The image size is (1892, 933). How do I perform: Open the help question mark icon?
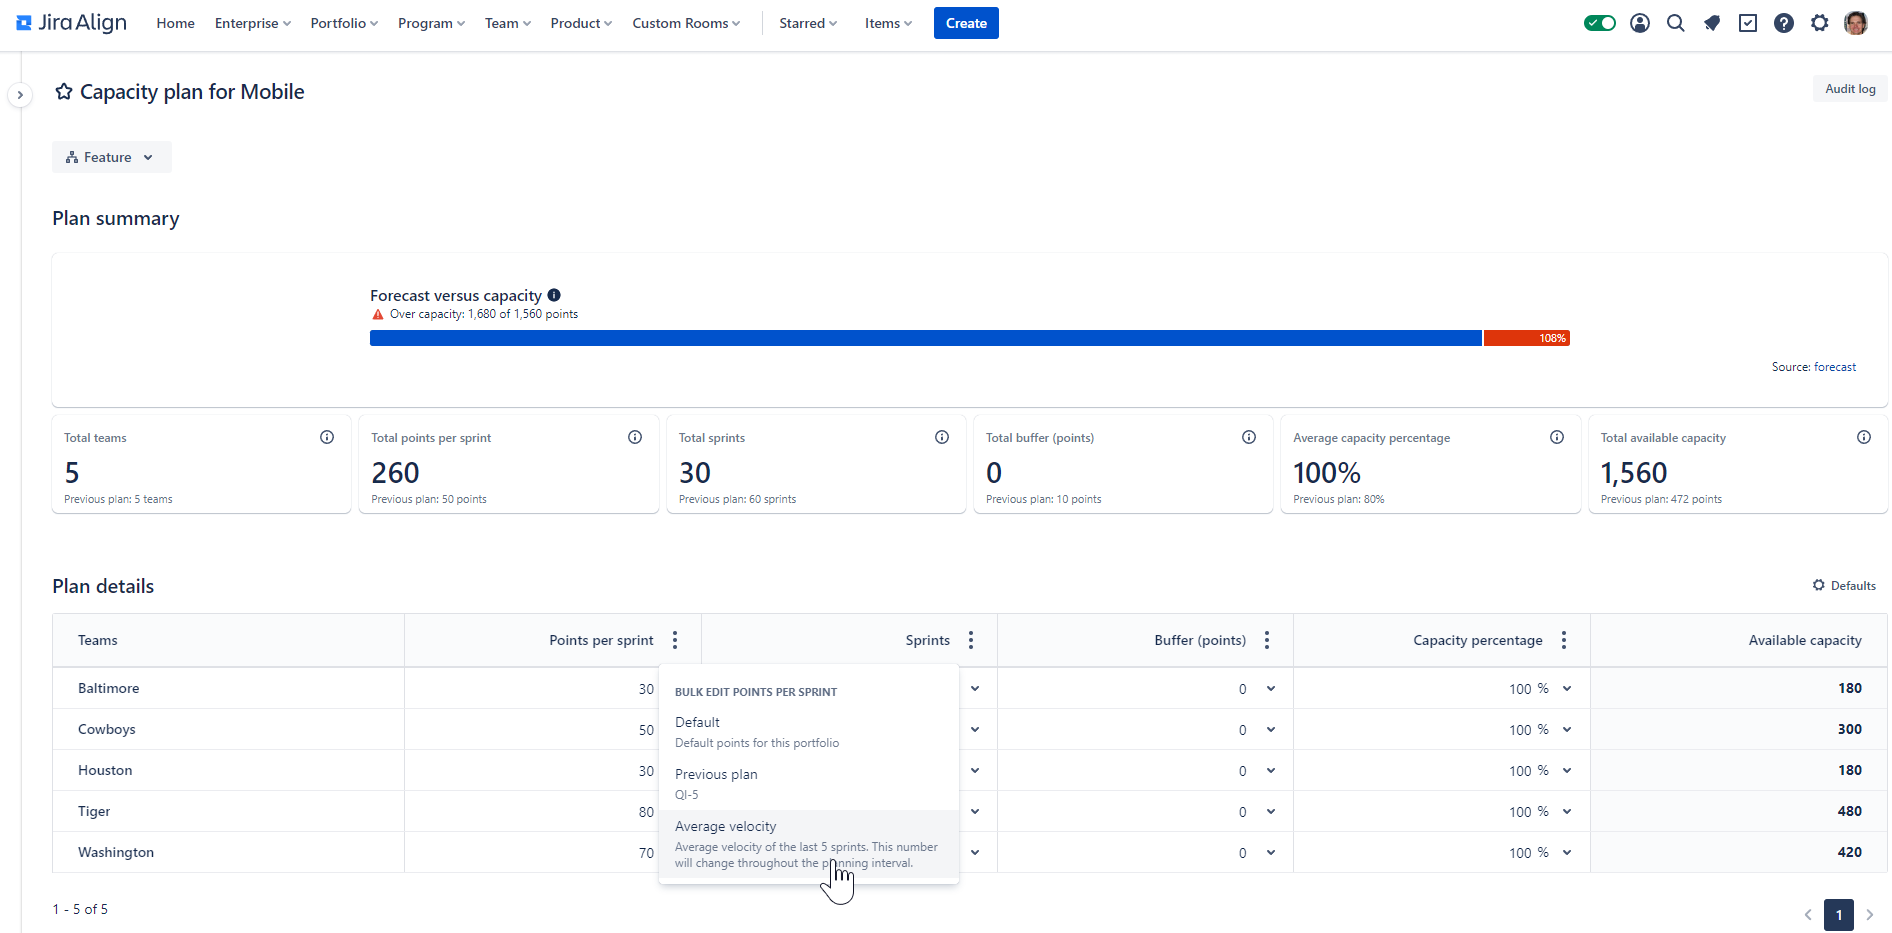click(x=1784, y=23)
